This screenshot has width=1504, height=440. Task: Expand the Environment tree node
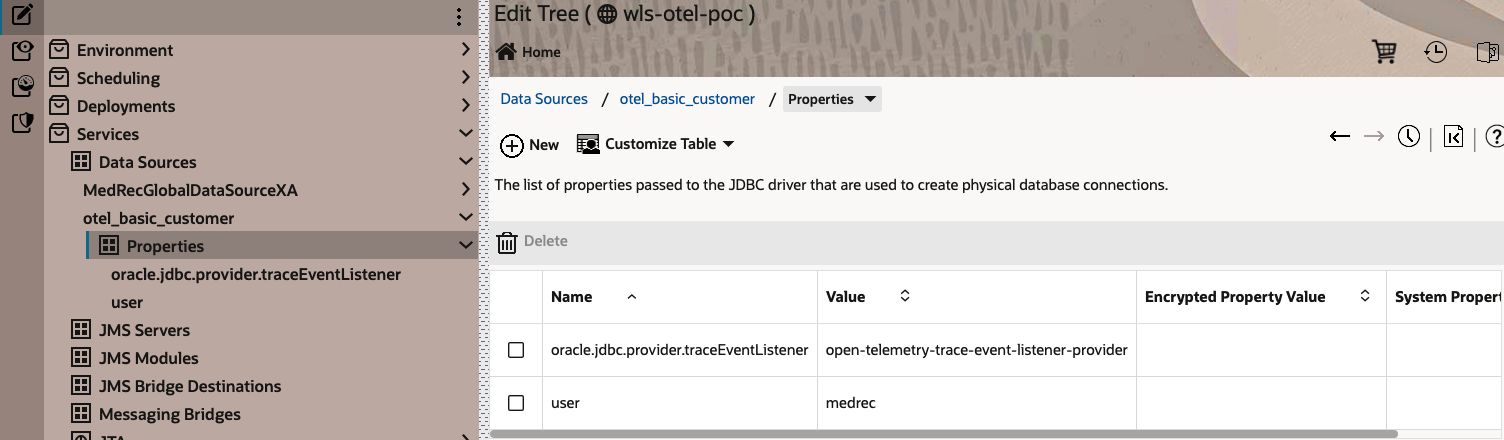[465, 50]
